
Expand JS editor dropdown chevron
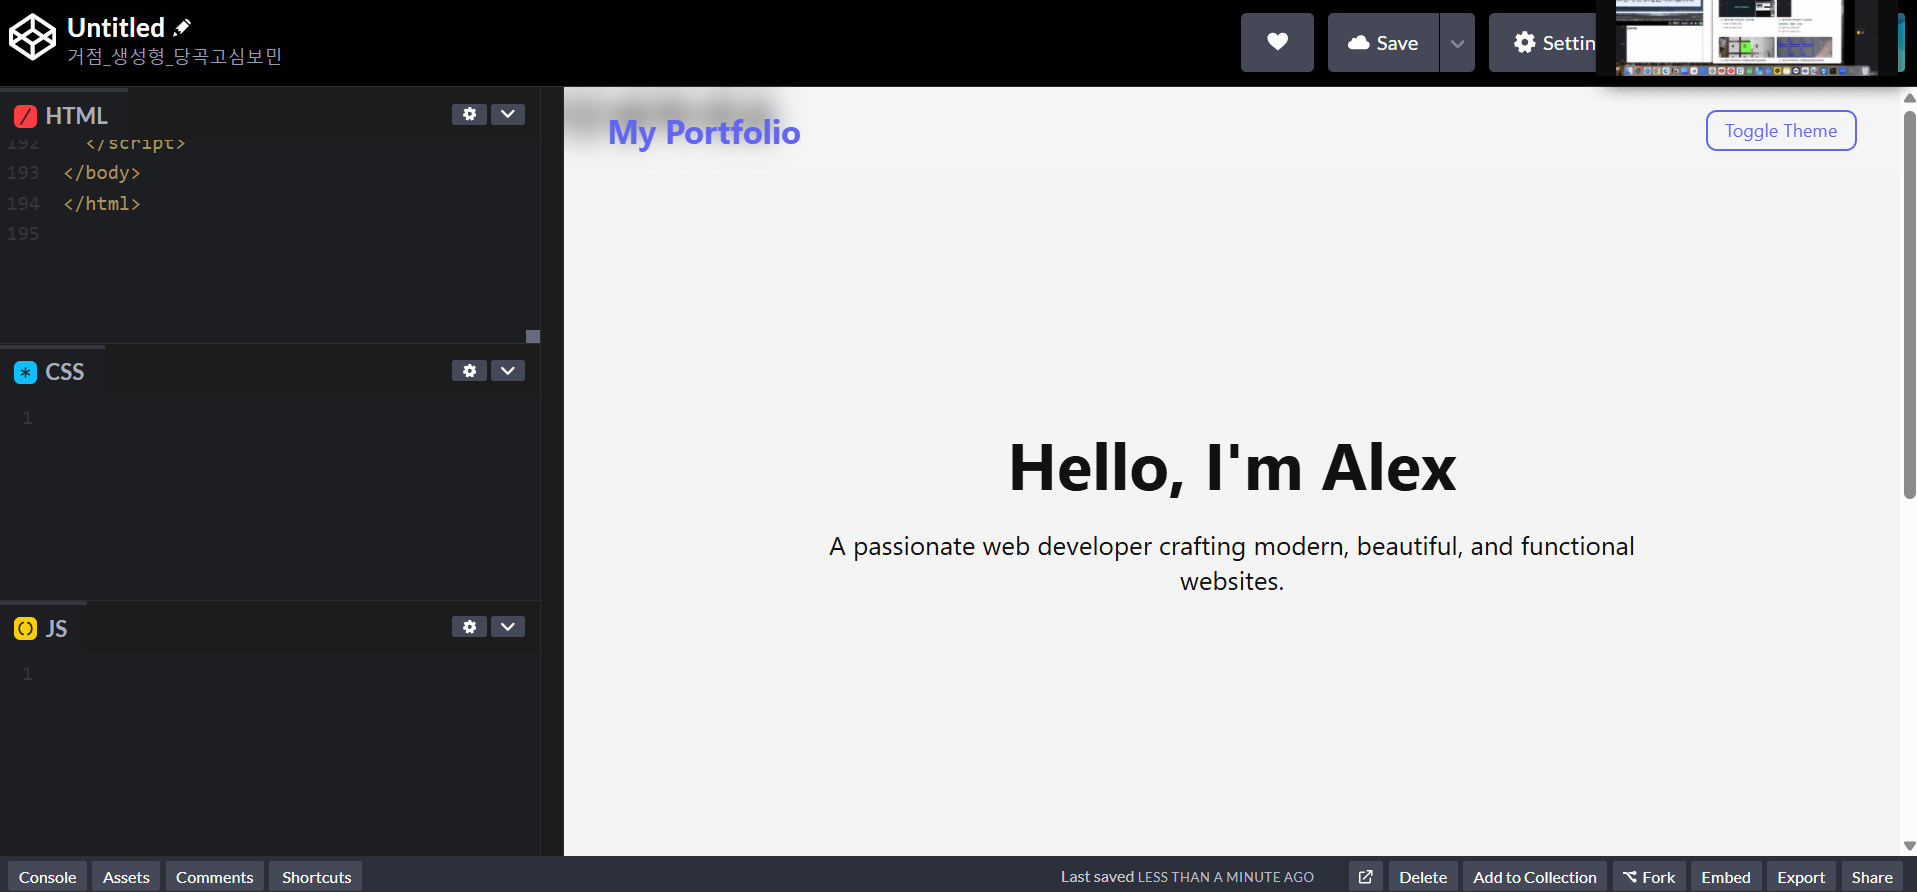click(x=508, y=627)
